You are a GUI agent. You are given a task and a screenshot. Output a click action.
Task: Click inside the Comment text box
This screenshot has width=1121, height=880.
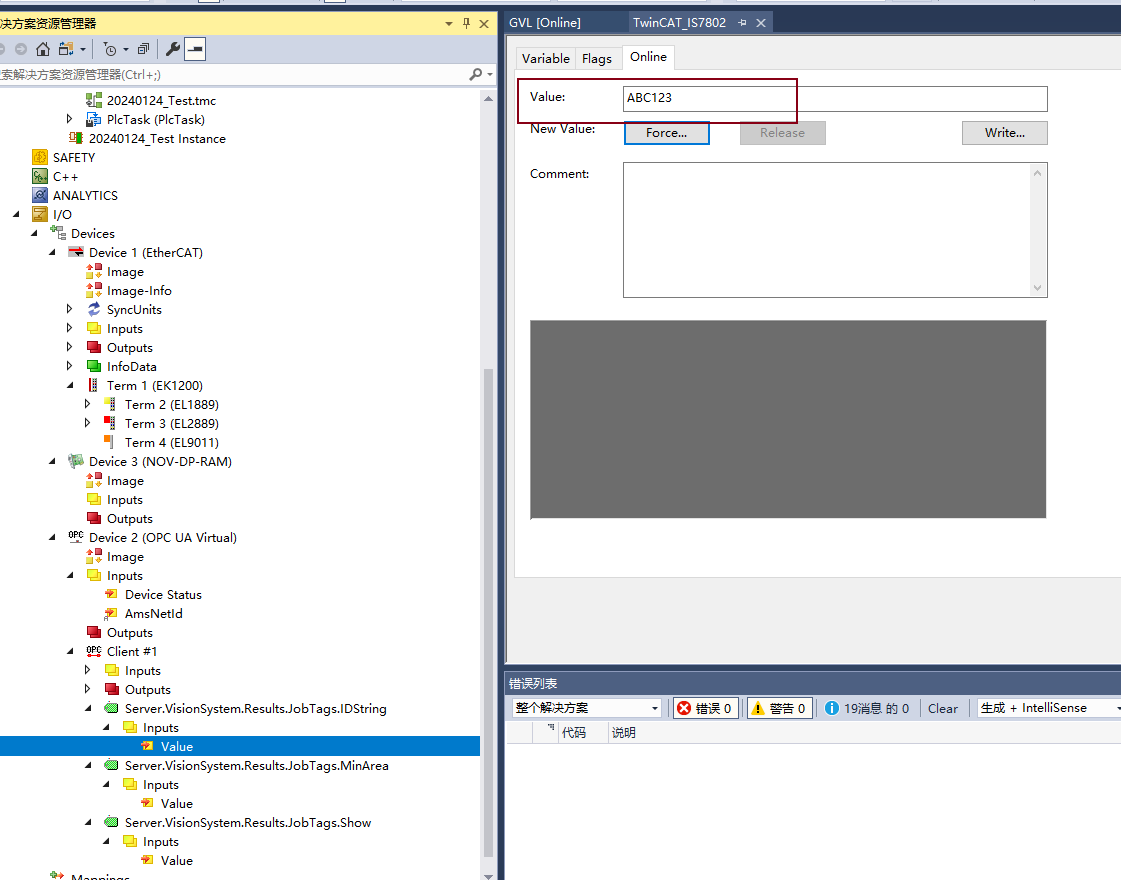click(x=826, y=230)
